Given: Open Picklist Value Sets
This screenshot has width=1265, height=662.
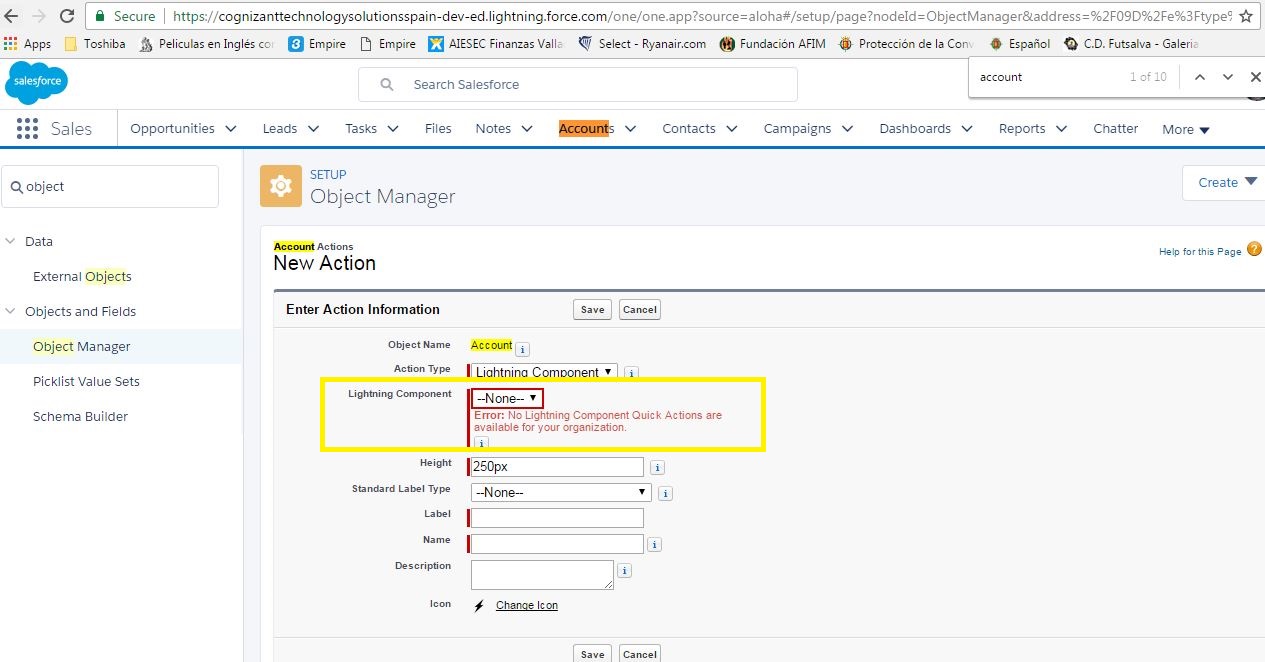Looking at the screenshot, I should (x=86, y=382).
